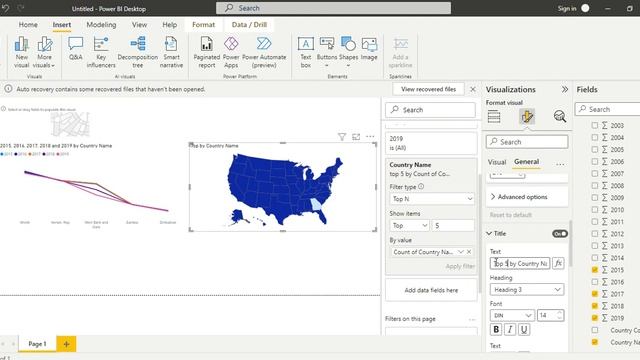Viewport: 640px width, 360px height.
Task: Insert an Image element
Action: coord(369,49)
